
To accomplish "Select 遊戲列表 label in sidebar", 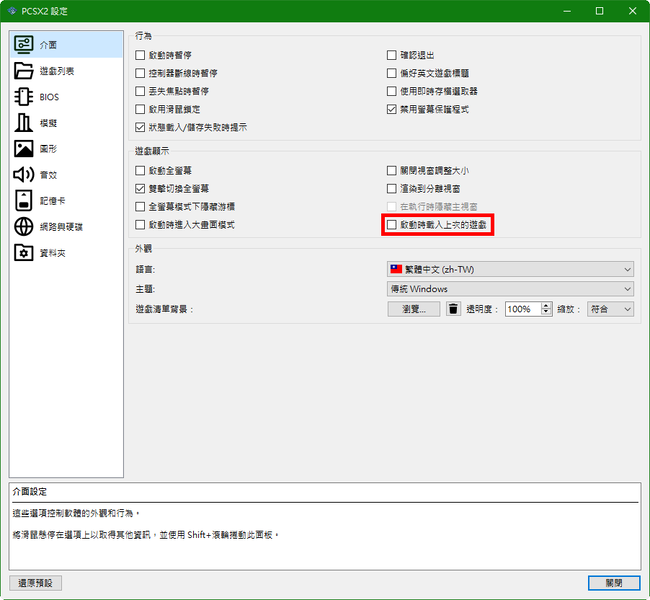I will coord(57,71).
